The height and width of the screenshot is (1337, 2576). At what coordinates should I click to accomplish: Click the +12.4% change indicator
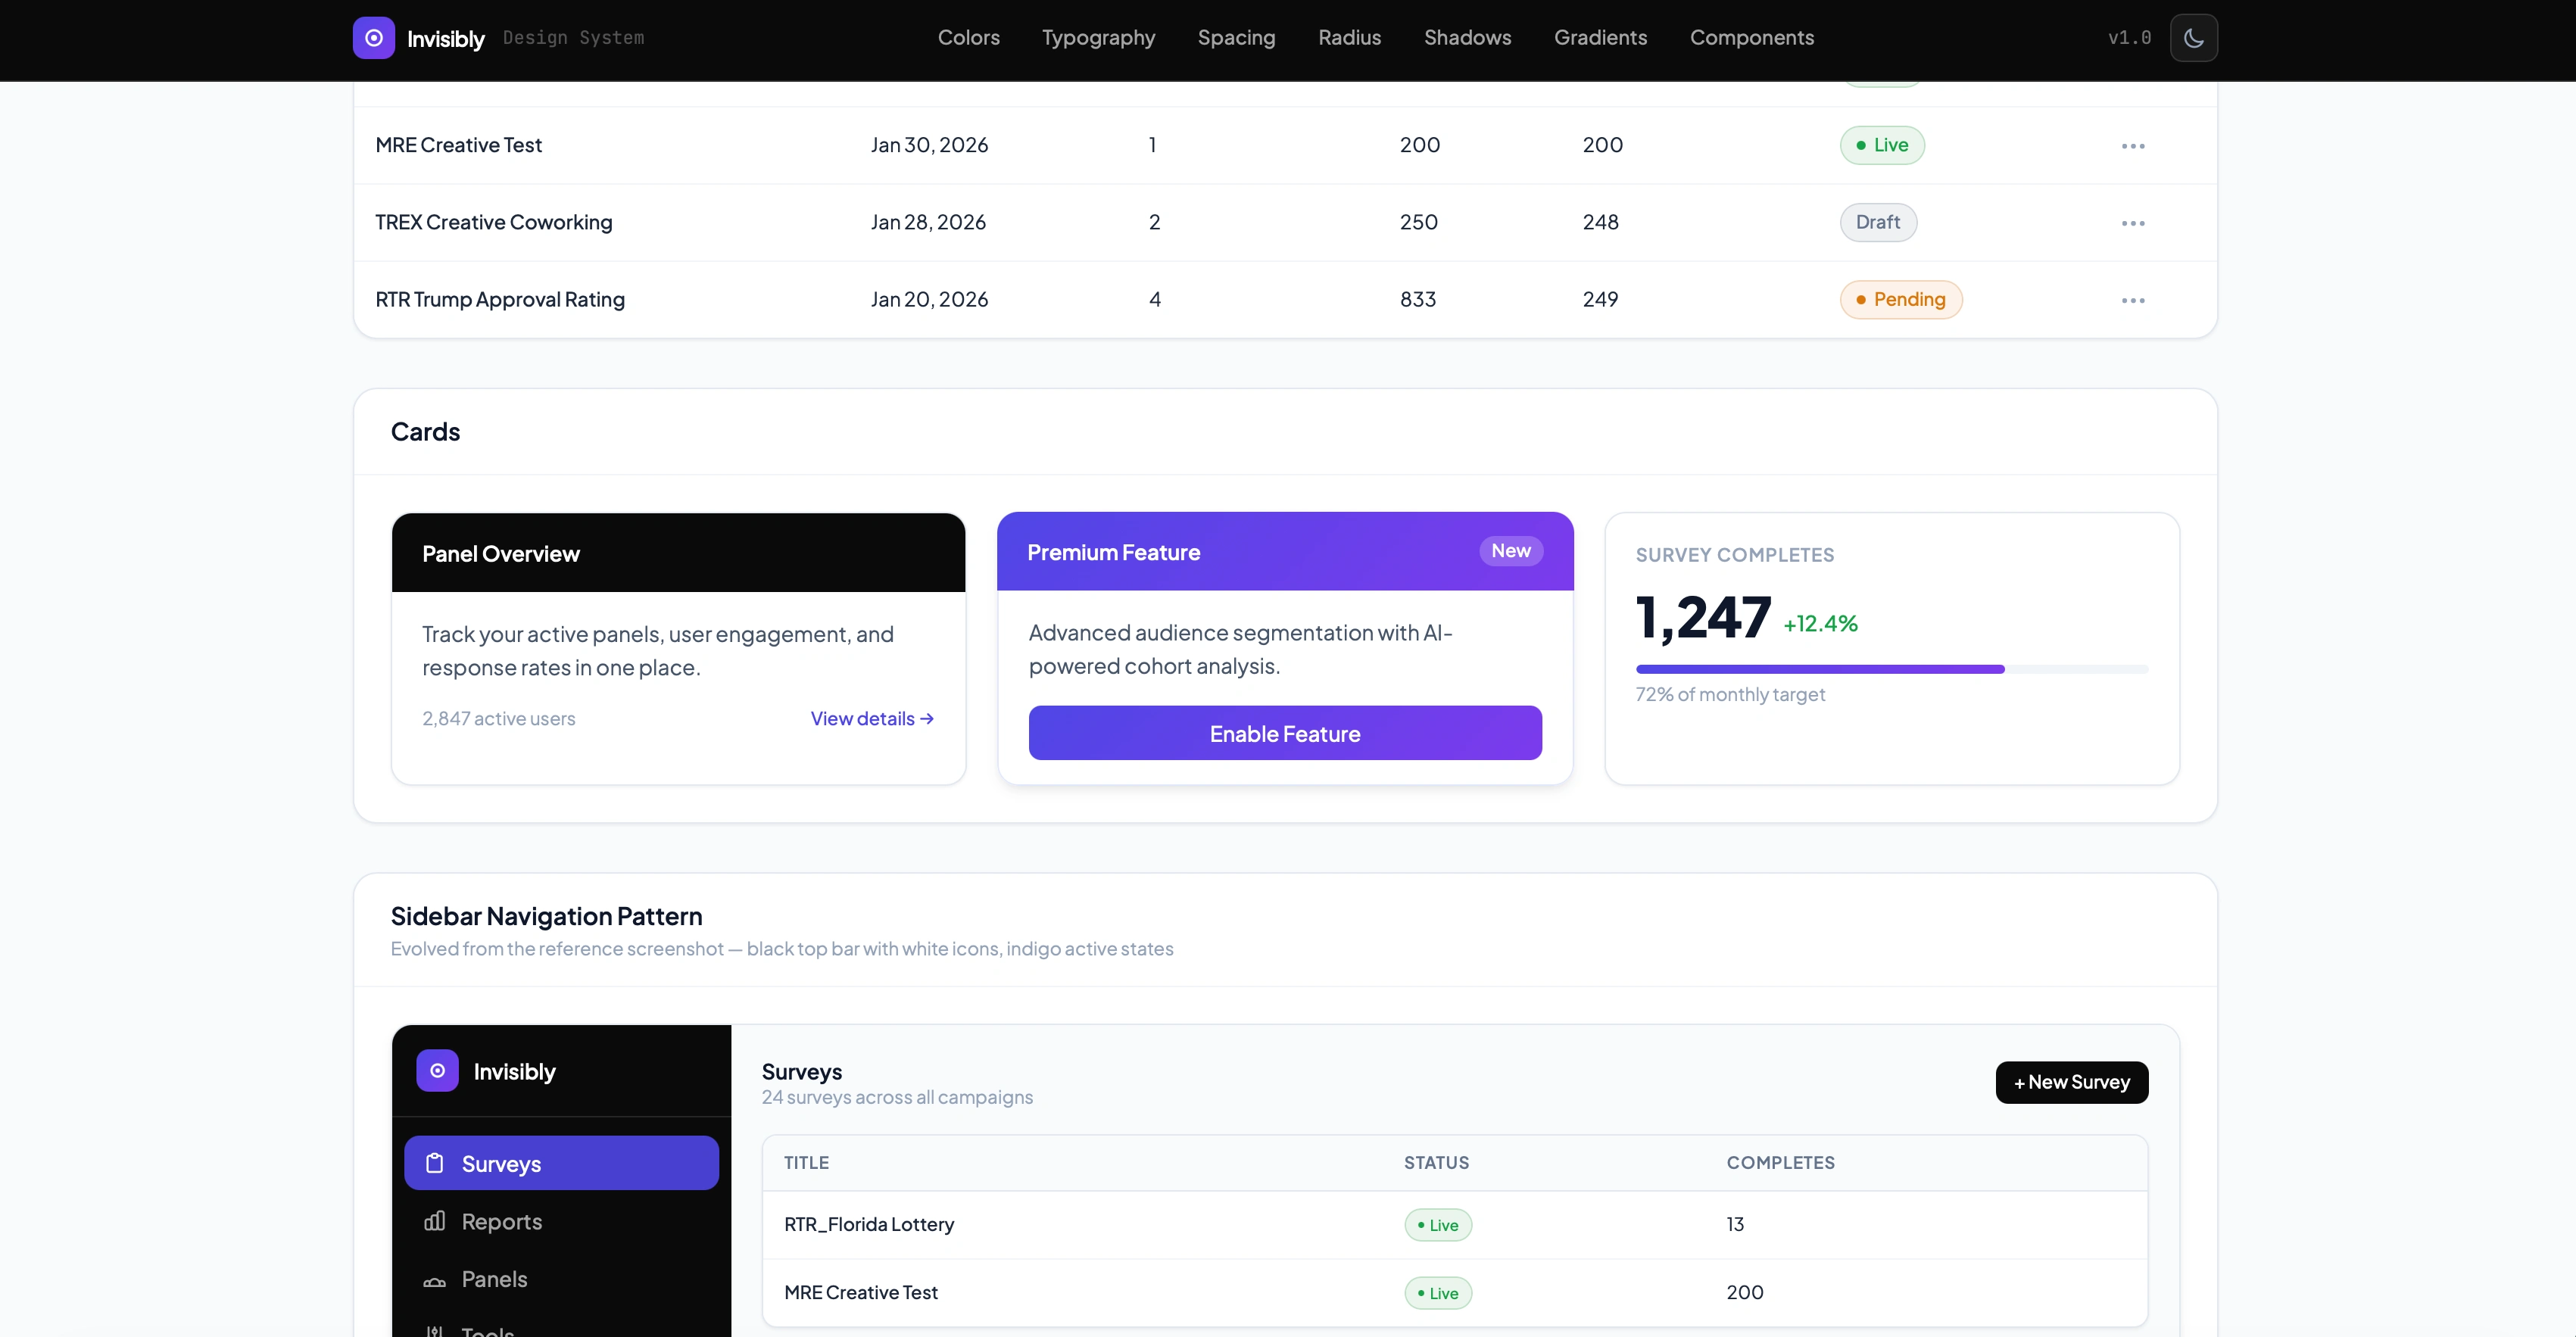coord(1820,623)
